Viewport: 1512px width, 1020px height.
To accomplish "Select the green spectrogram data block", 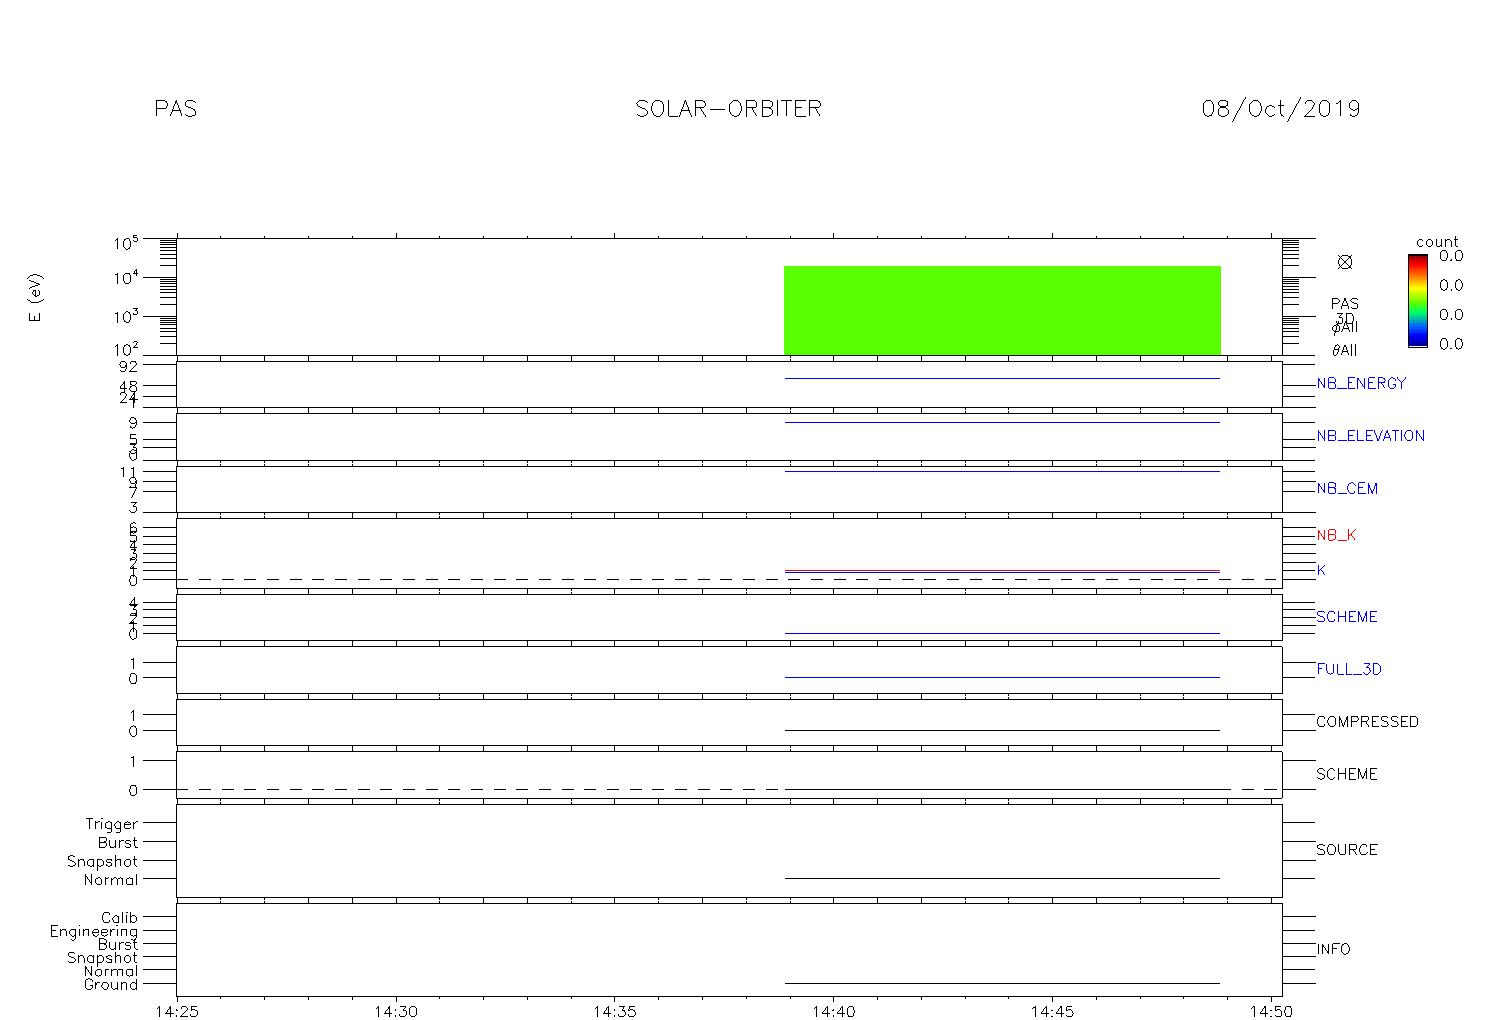I will coord(1002,310).
